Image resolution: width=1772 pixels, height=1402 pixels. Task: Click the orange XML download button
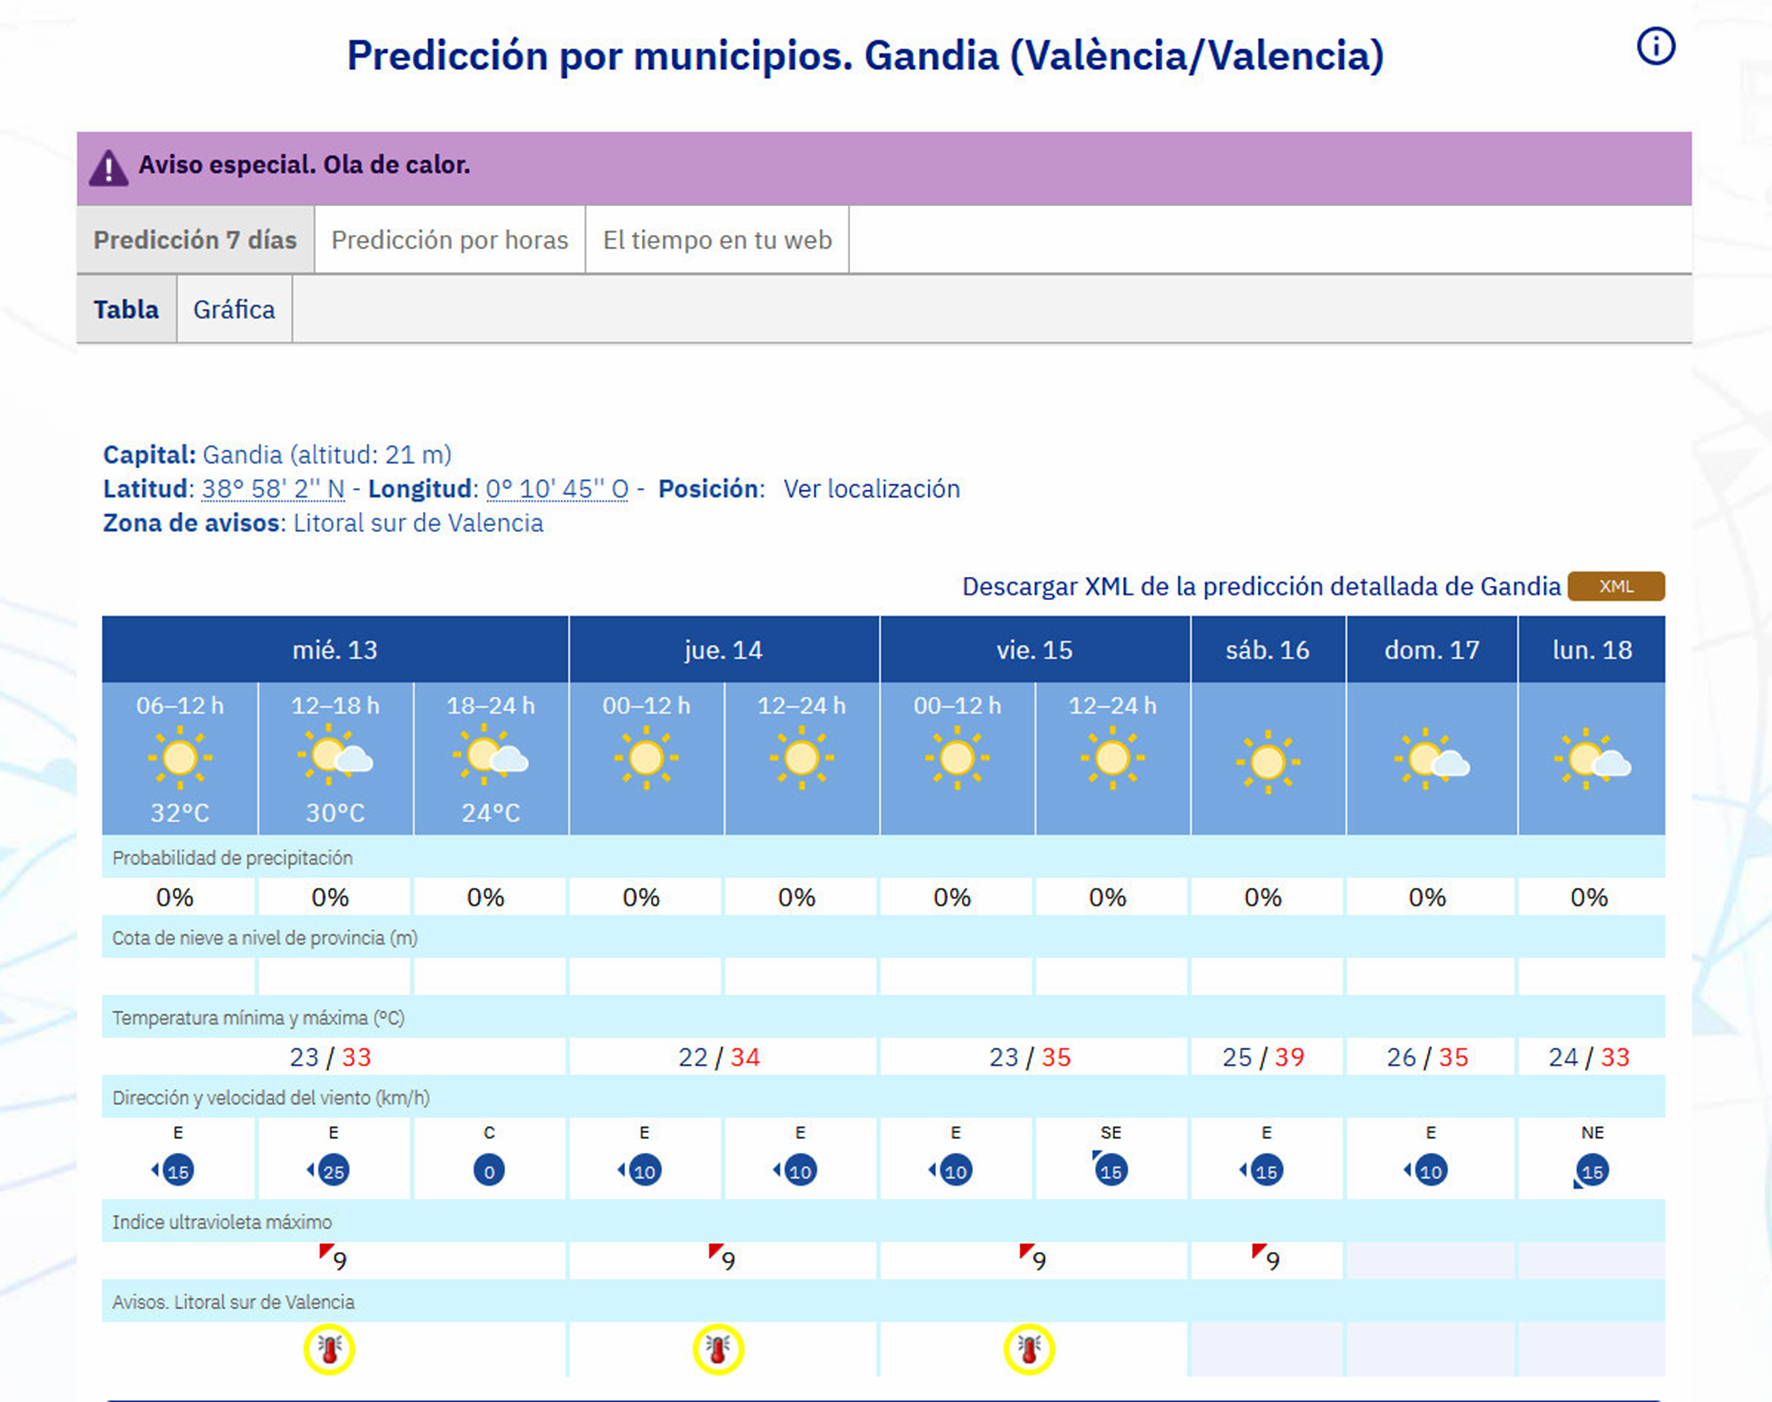[1616, 586]
